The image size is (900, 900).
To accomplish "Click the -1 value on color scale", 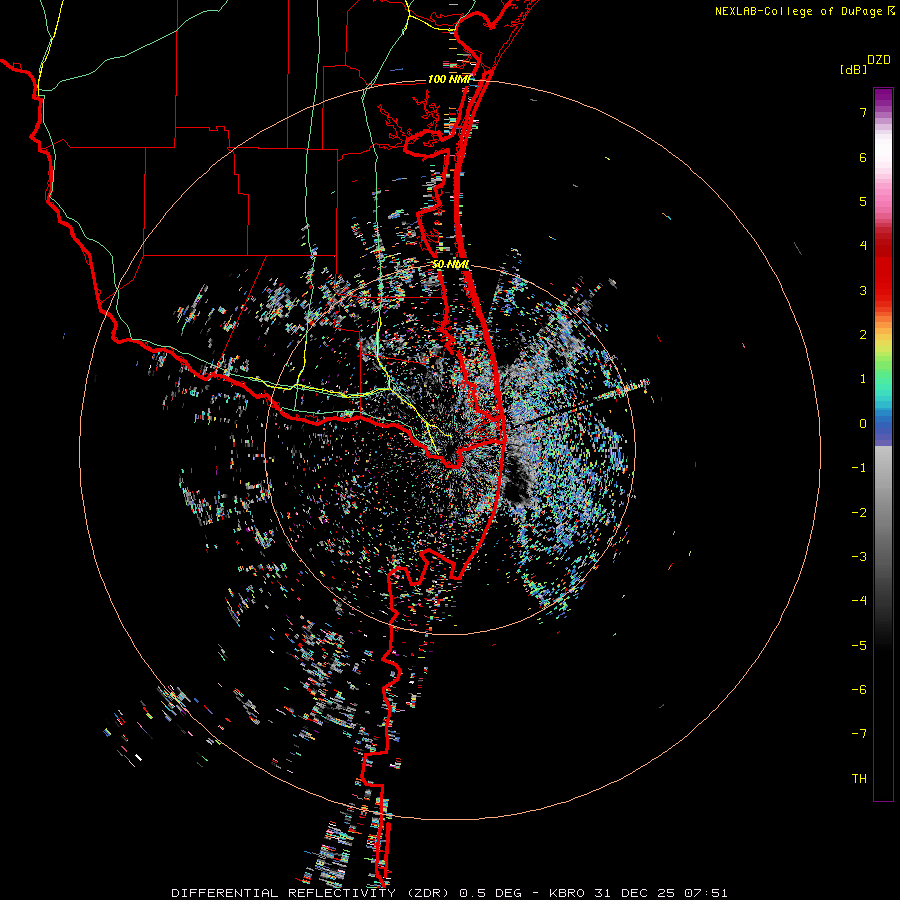I will pyautogui.click(x=859, y=468).
